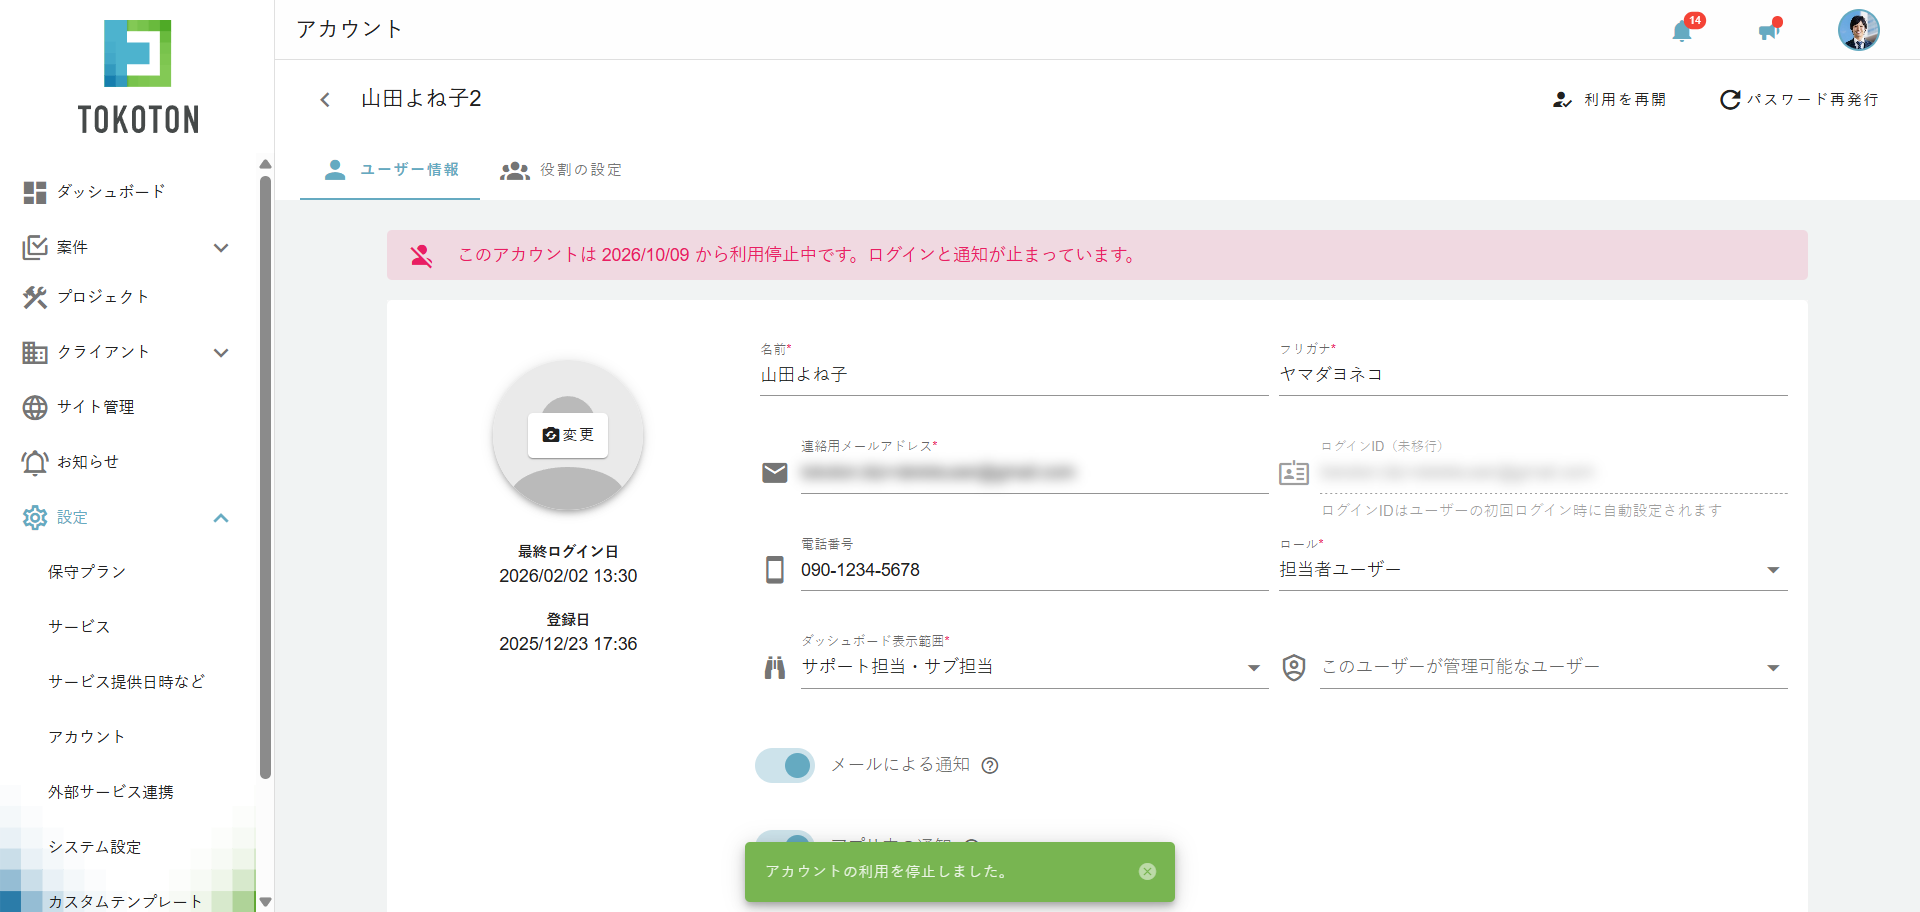Toggle the メールによる通知 switch
1920x912 pixels.
coord(785,765)
